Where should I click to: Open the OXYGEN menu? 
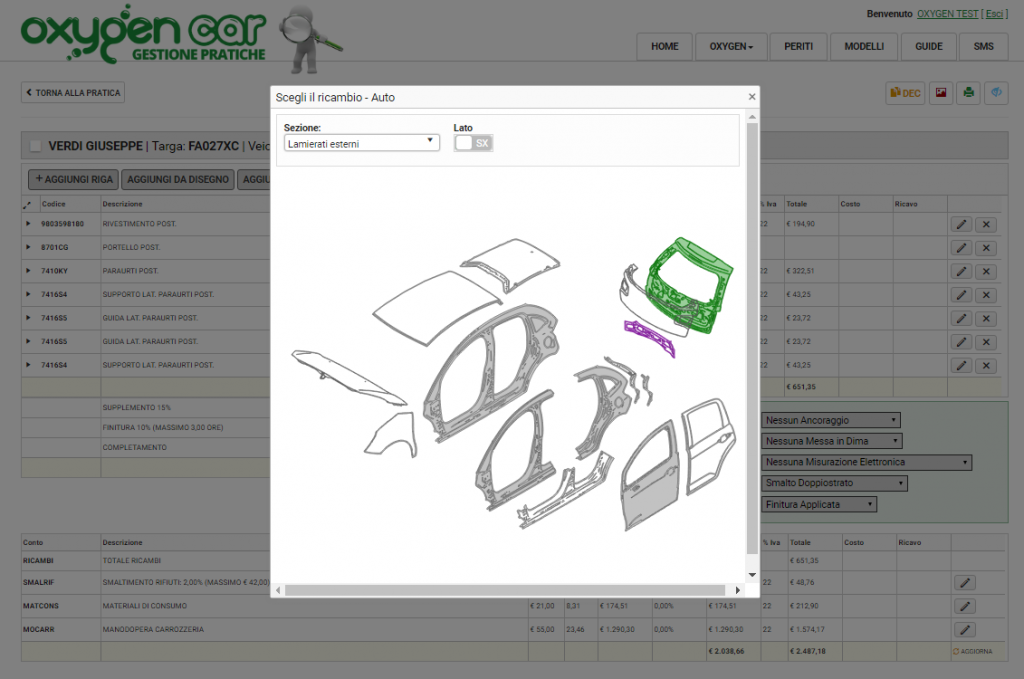point(731,46)
